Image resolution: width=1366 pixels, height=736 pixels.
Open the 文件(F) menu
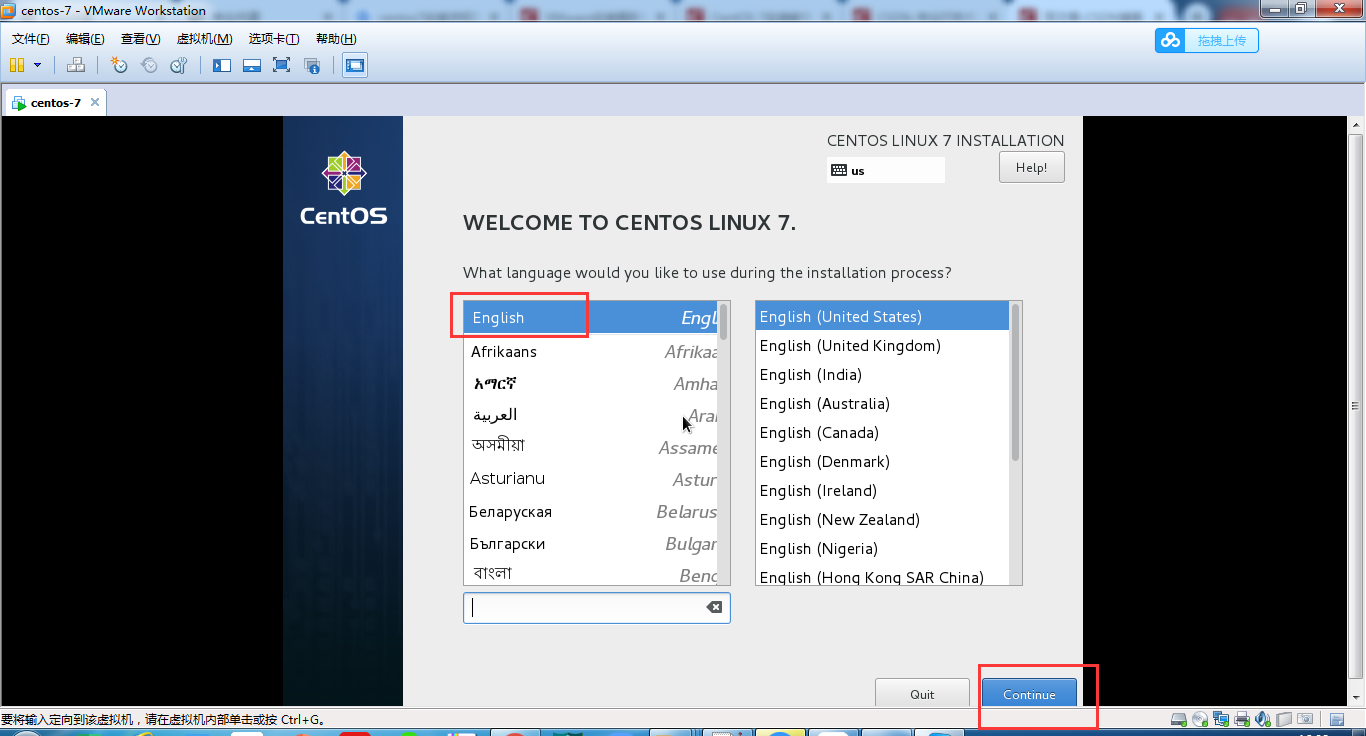[31, 39]
